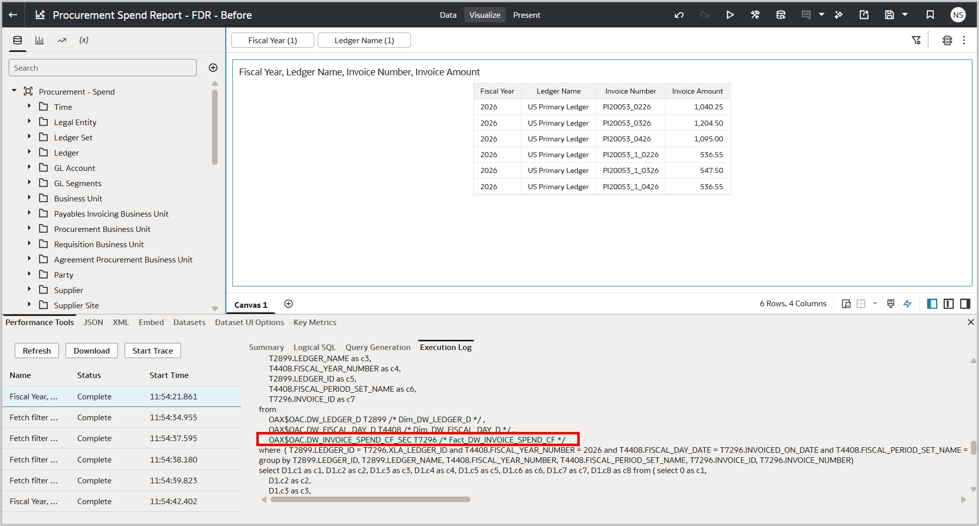Select the log row started 11:54:42.402
979x526 pixels.
point(121,501)
